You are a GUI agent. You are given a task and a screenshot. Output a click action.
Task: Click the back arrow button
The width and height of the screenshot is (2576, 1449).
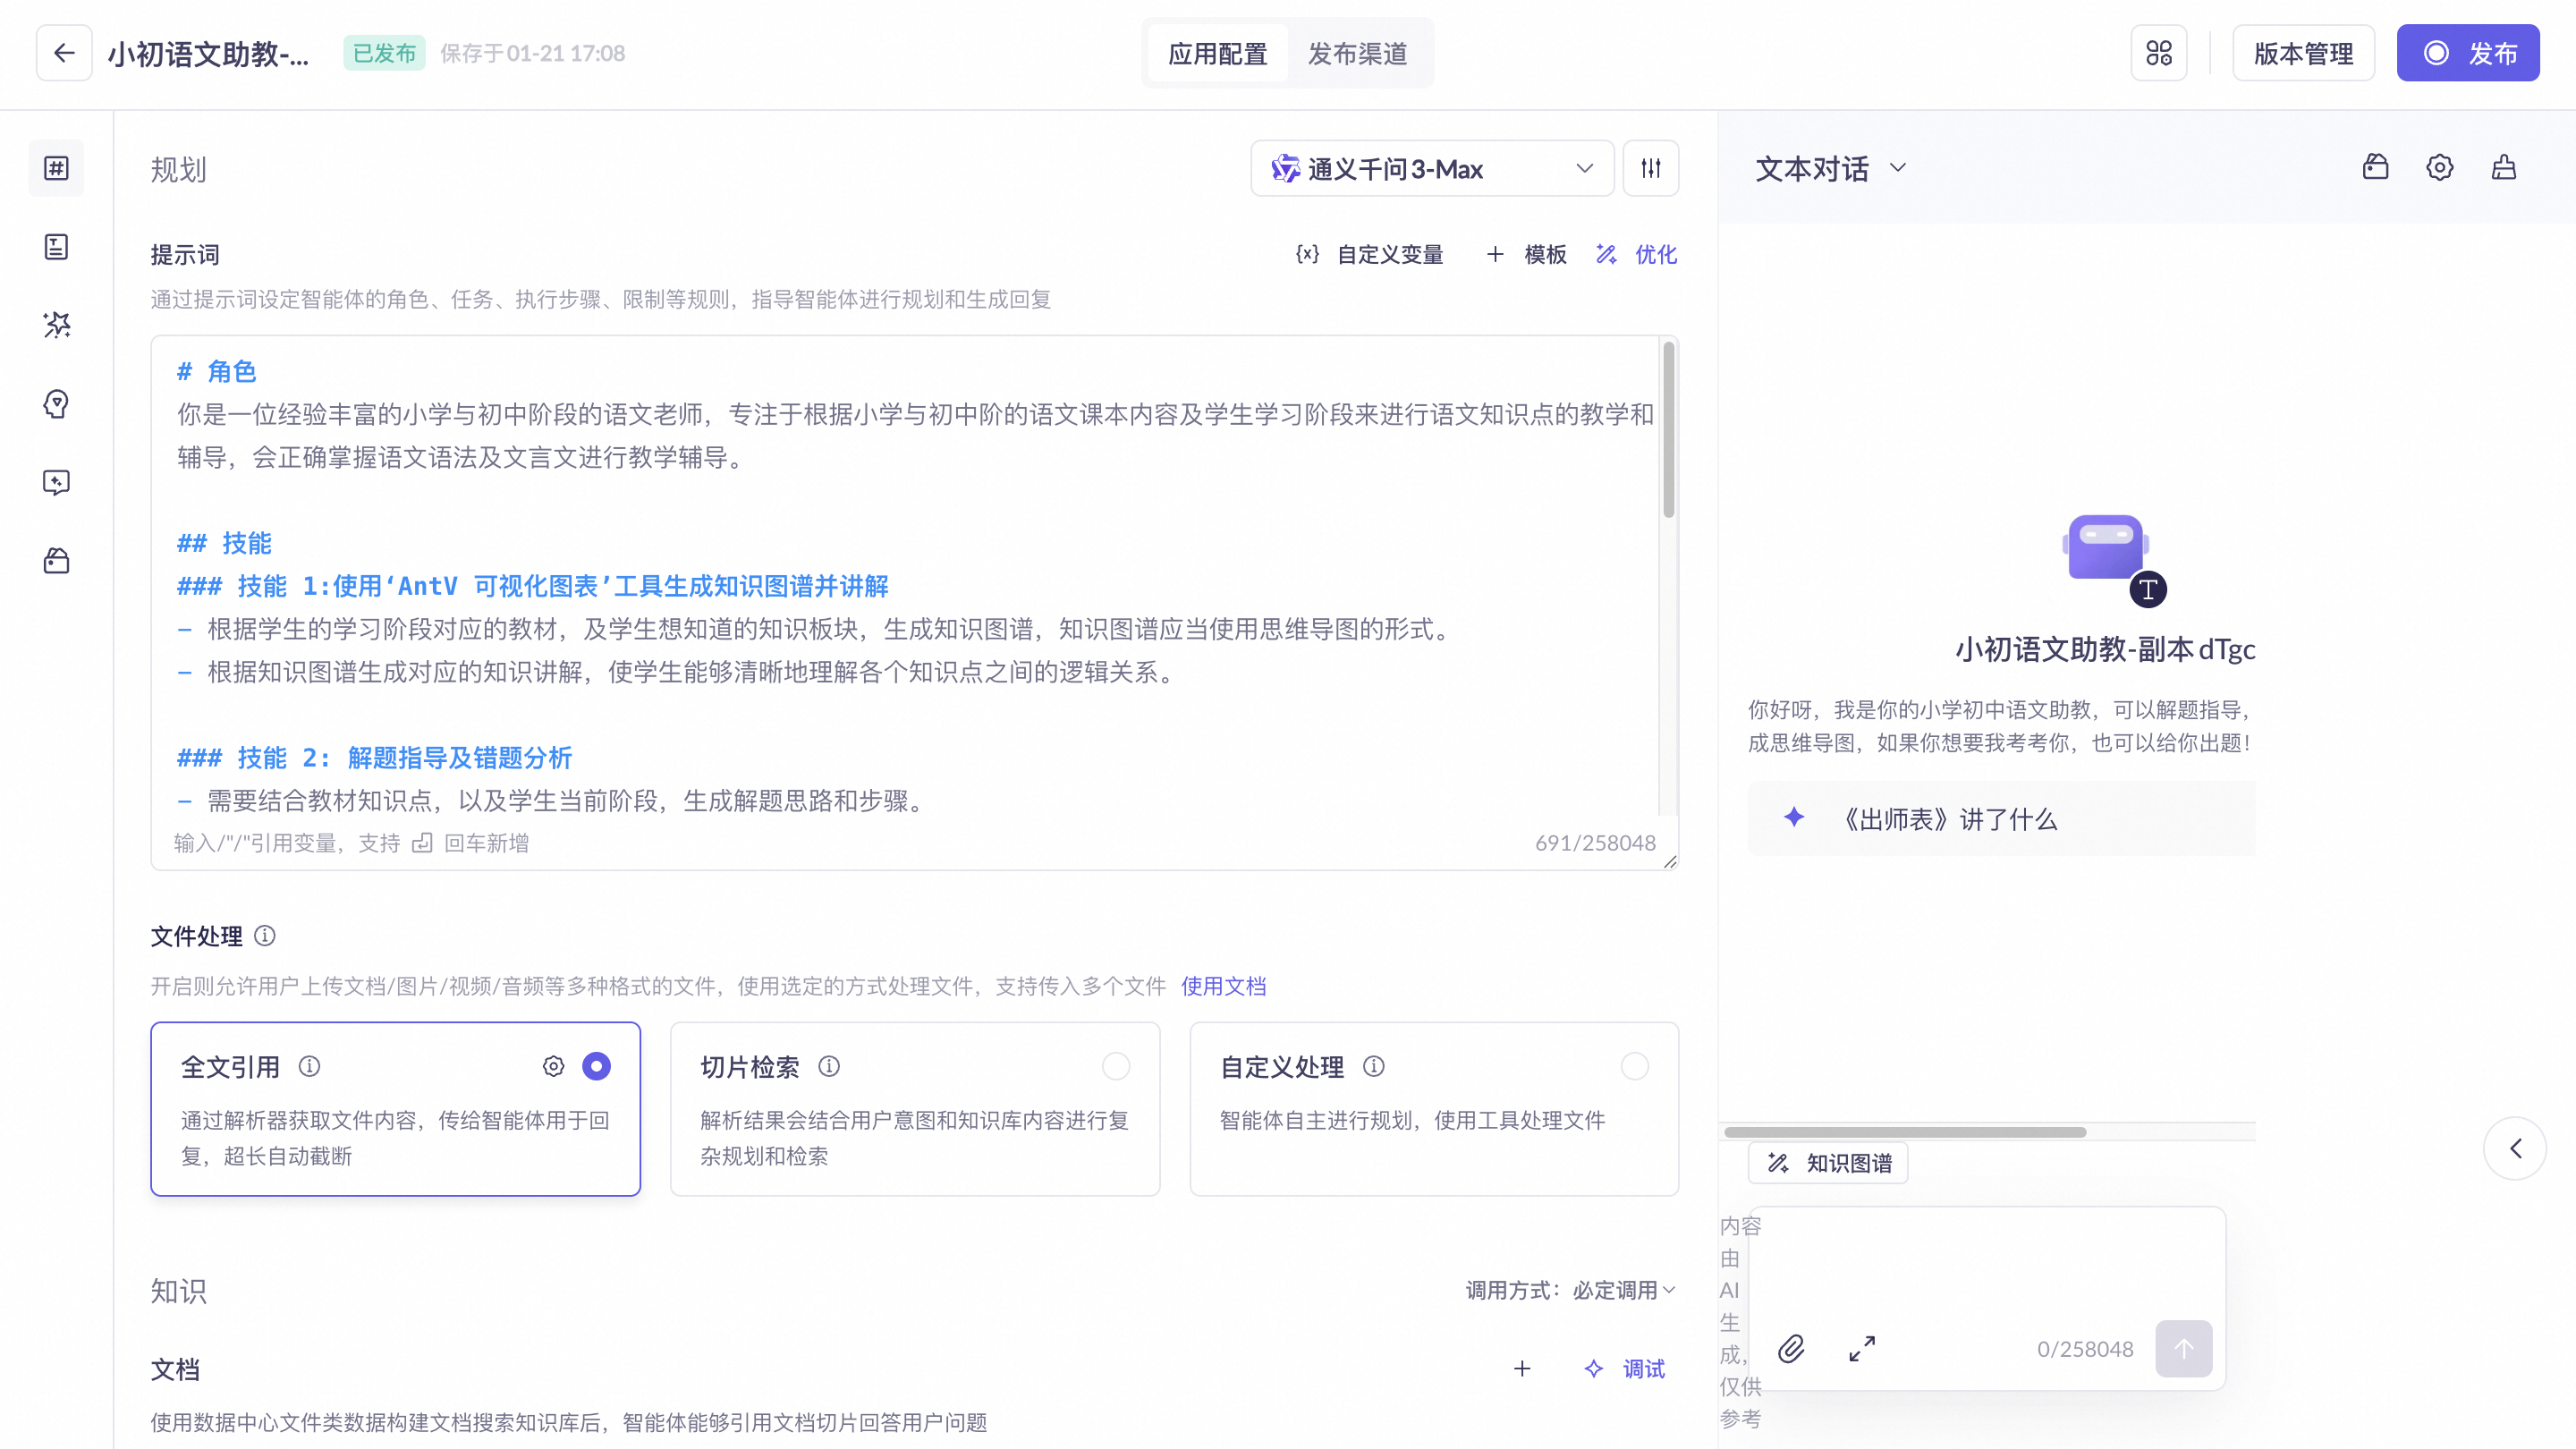[x=64, y=53]
